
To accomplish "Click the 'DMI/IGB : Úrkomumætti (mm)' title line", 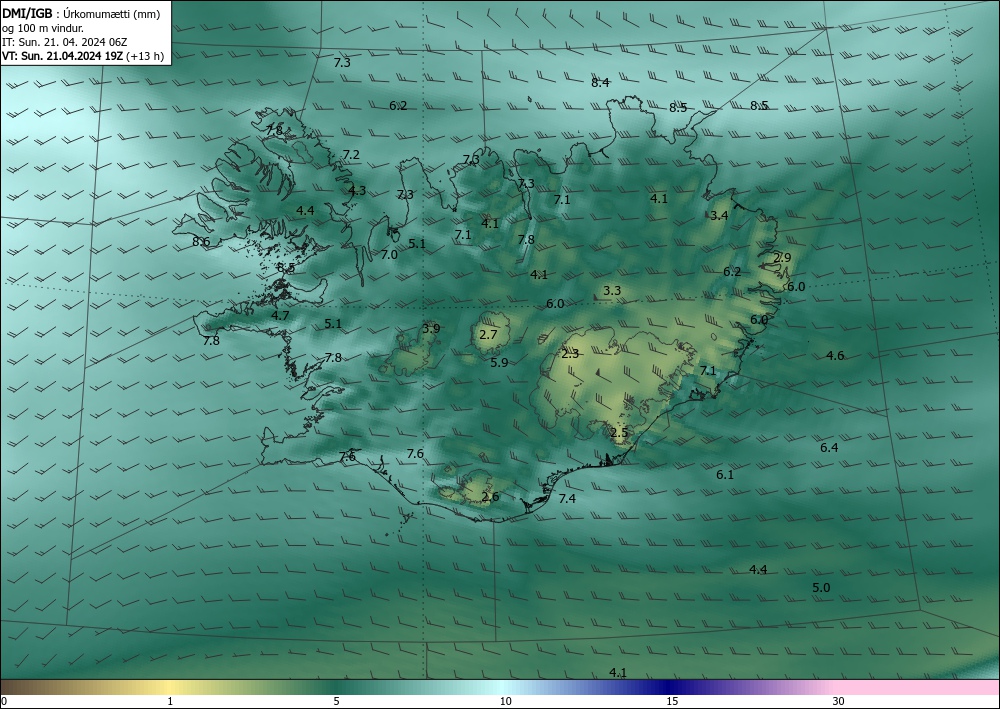I will tap(81, 15).
